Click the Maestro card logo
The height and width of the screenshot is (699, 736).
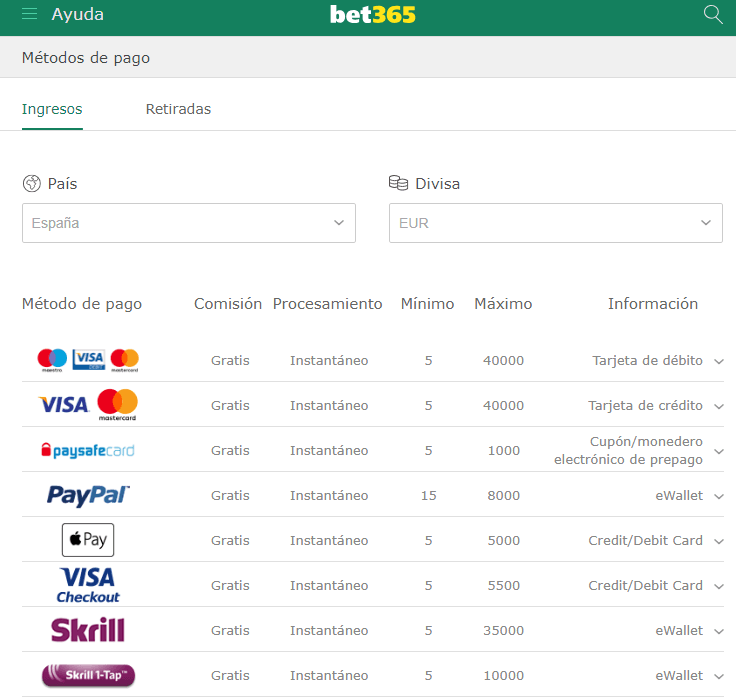pyautogui.click(x=52, y=360)
